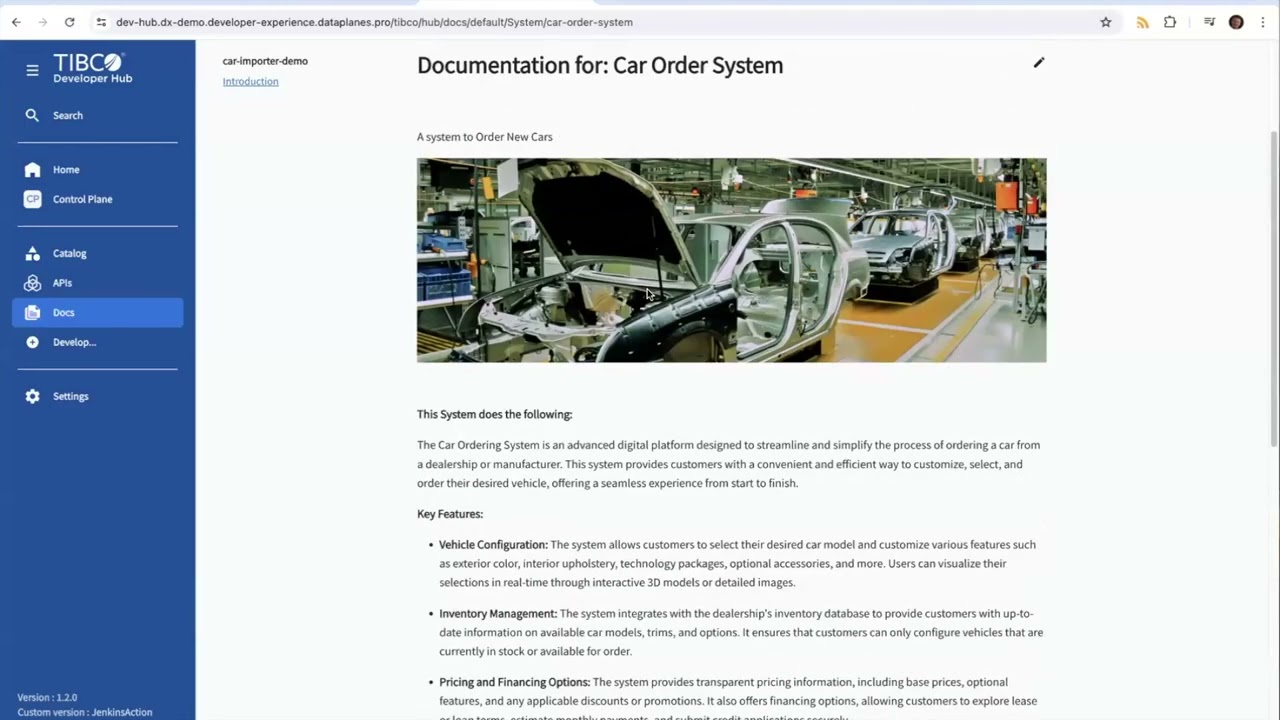Click the RSS feed icon in the toolbar
The height and width of the screenshot is (720, 1280).
pos(1142,22)
